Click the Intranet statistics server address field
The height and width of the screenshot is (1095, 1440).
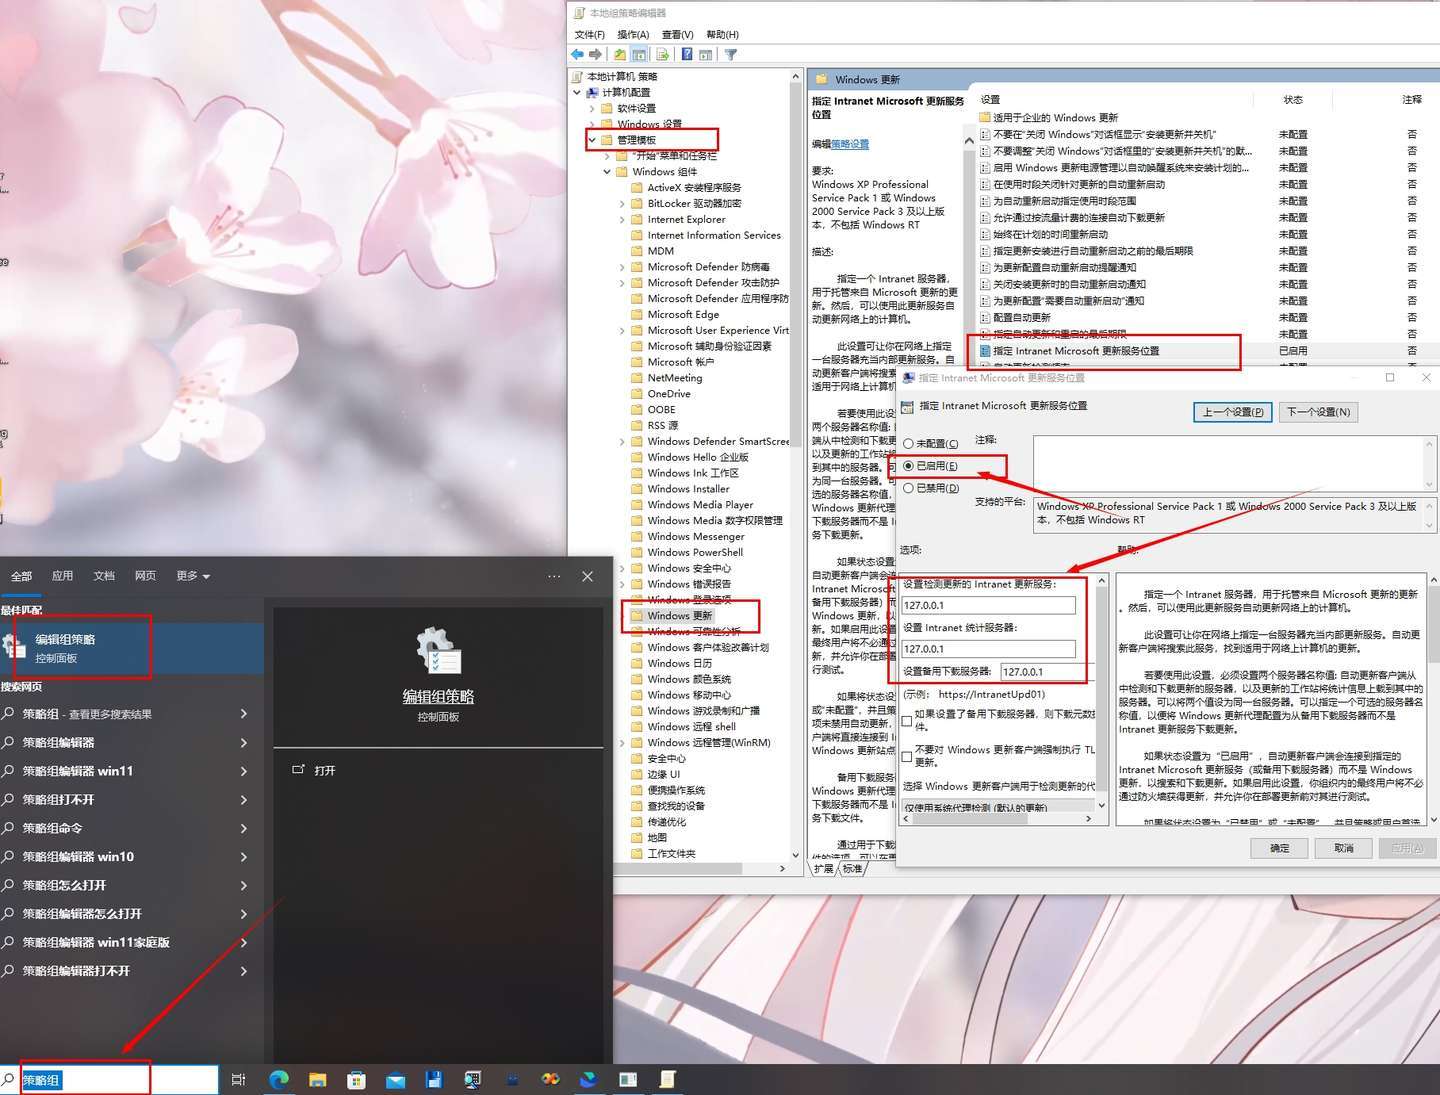pos(989,649)
